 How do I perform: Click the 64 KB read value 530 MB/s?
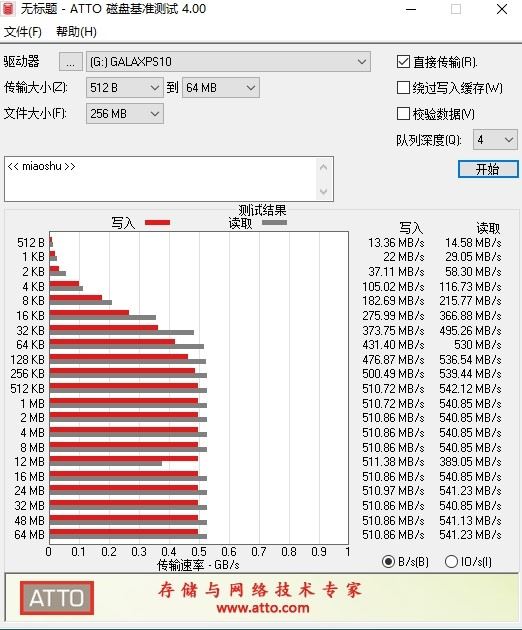[477, 345]
